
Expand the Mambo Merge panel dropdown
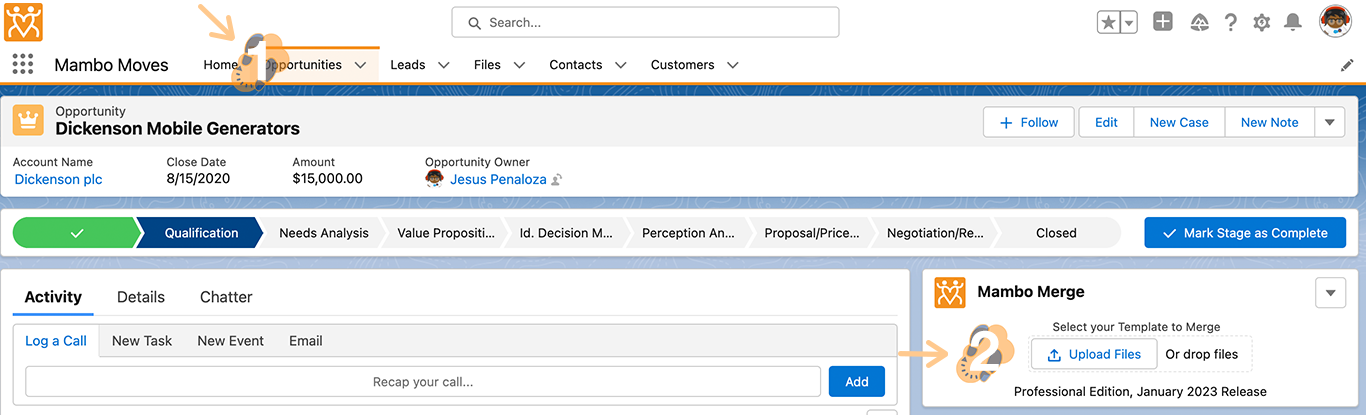[1329, 292]
